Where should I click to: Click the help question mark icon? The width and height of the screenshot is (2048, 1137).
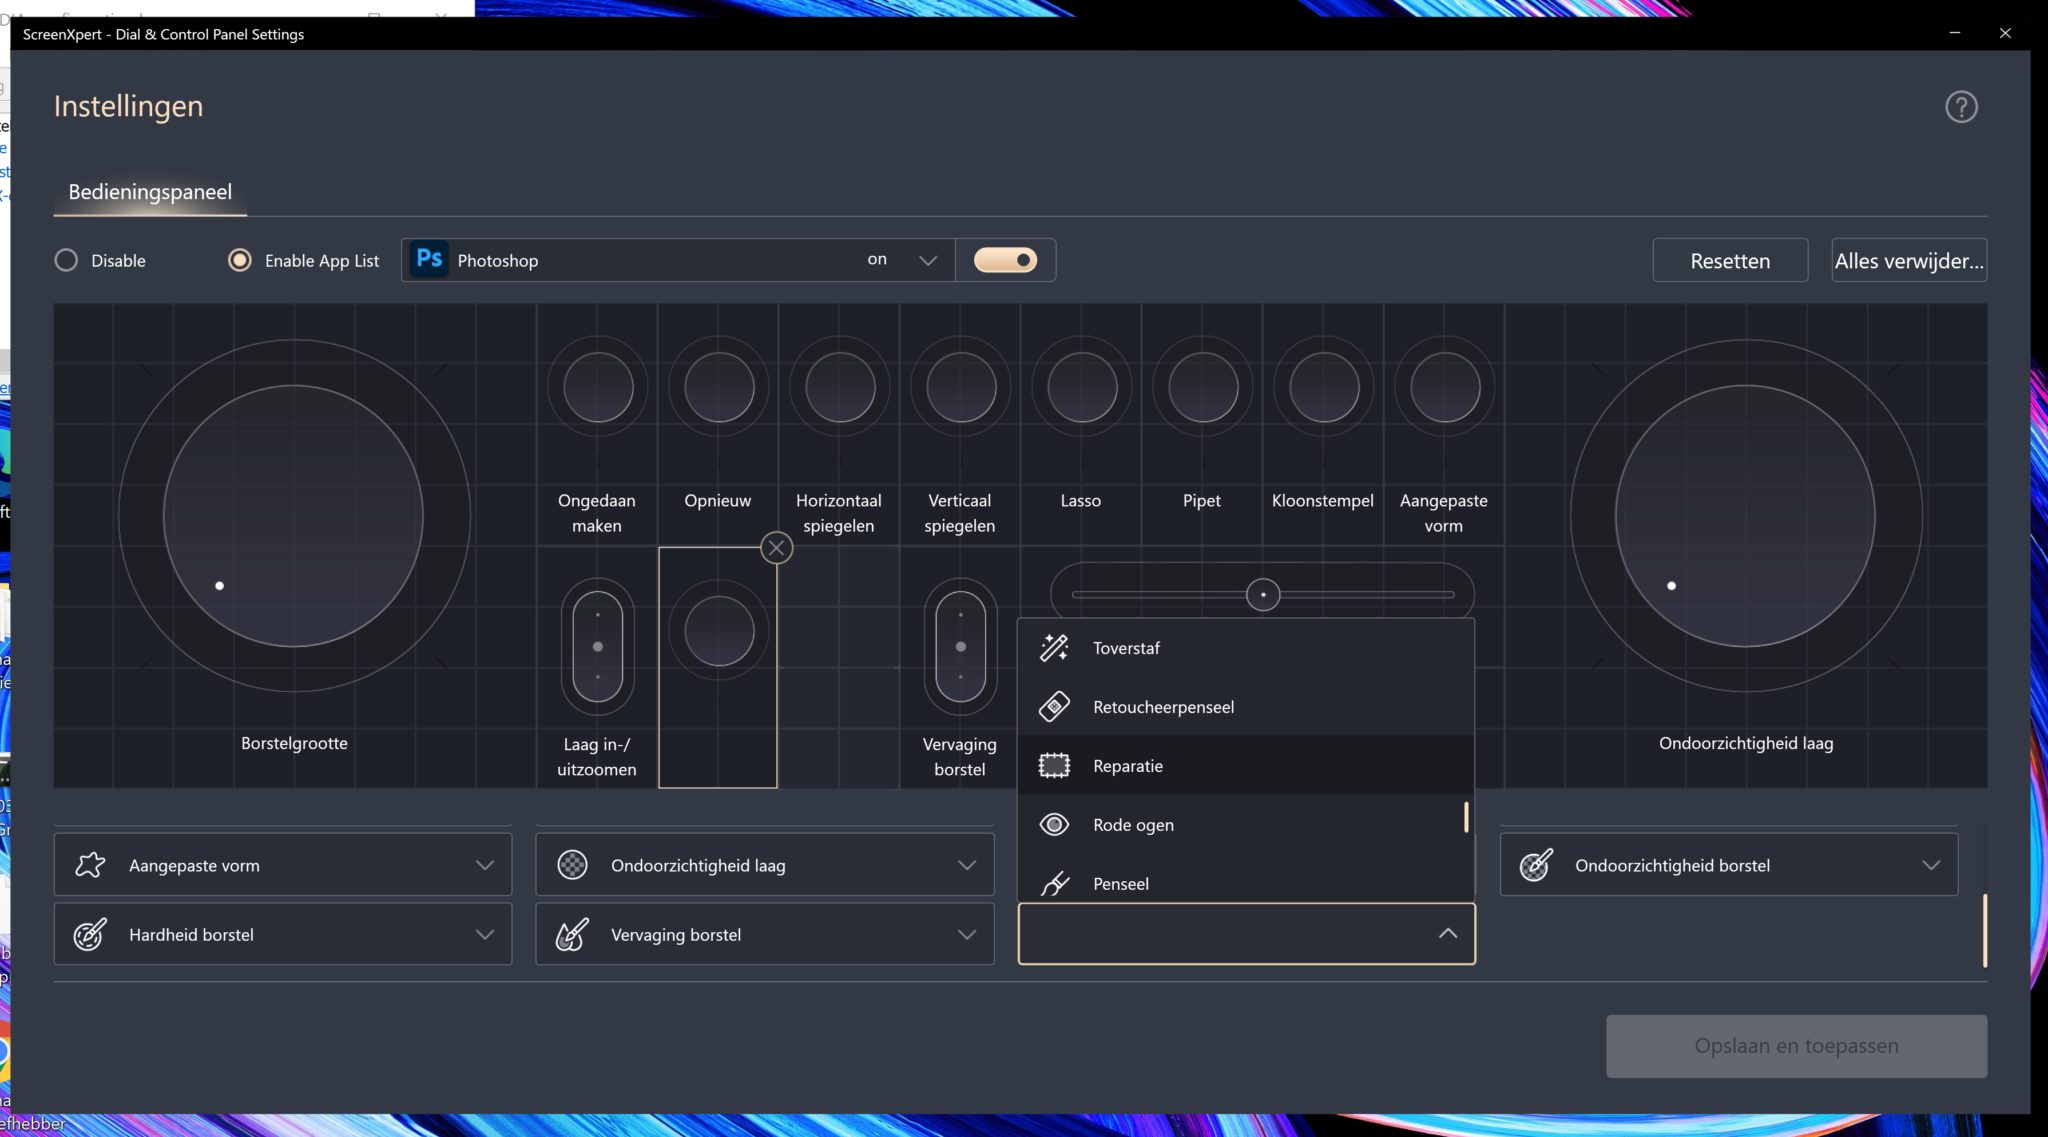pyautogui.click(x=1961, y=107)
